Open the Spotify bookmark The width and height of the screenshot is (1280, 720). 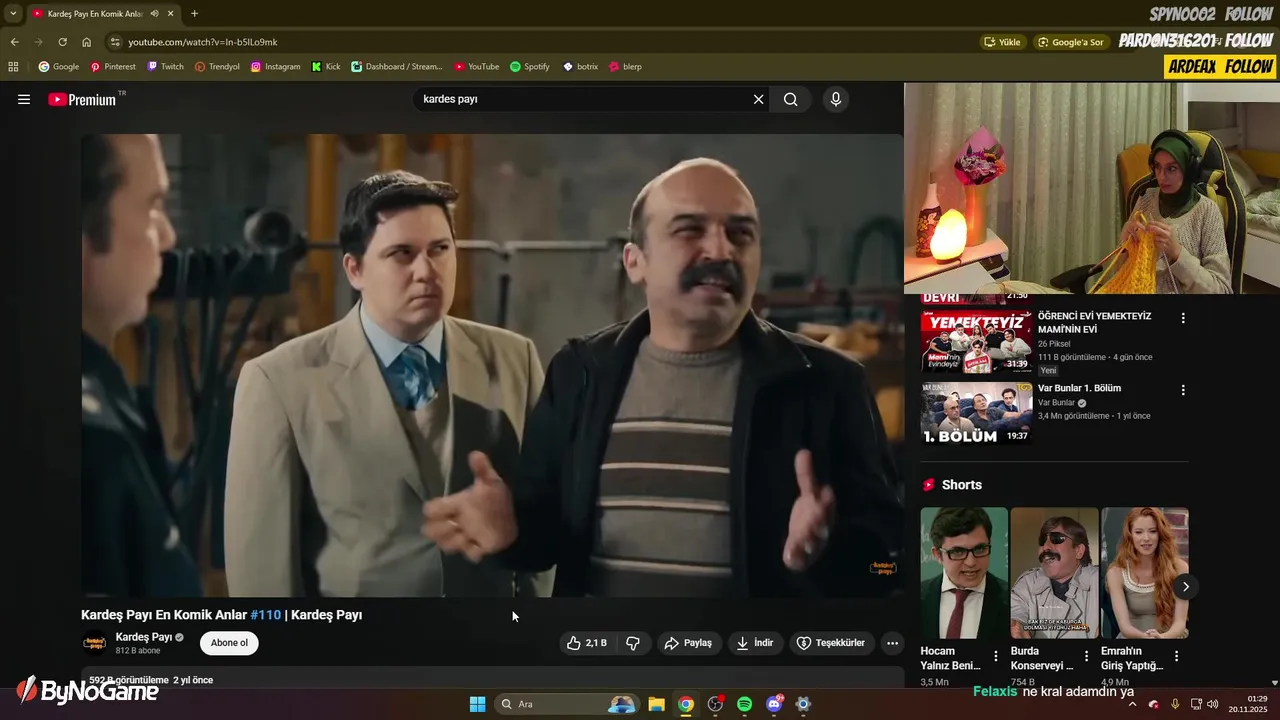click(x=530, y=67)
